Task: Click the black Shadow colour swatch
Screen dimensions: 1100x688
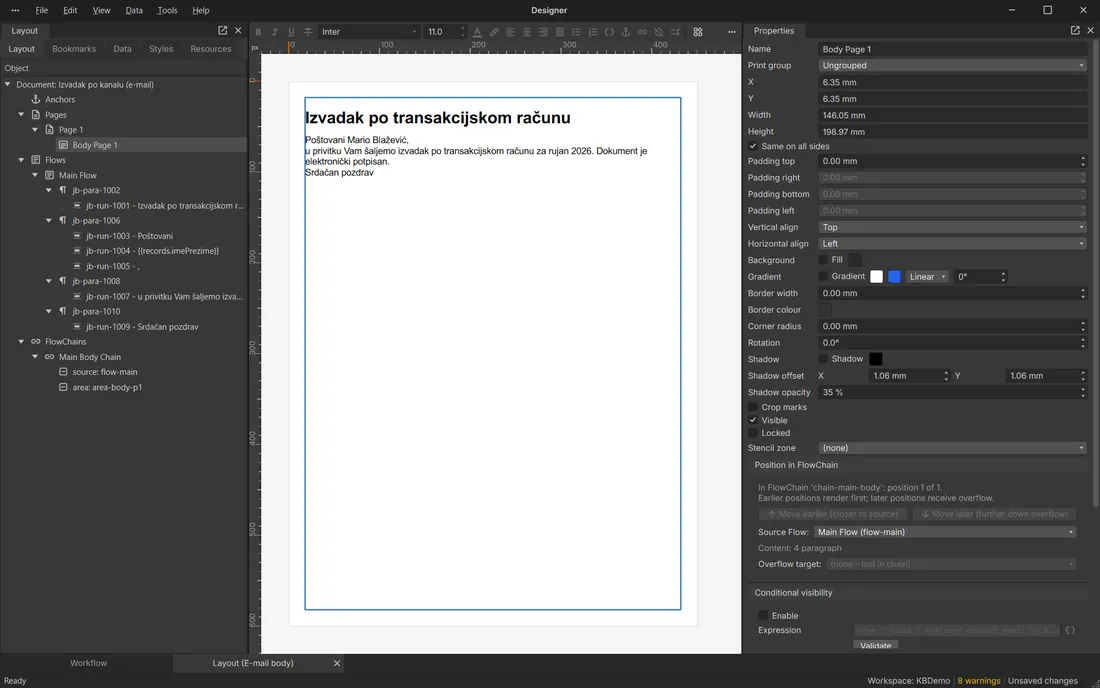Action: (876, 359)
